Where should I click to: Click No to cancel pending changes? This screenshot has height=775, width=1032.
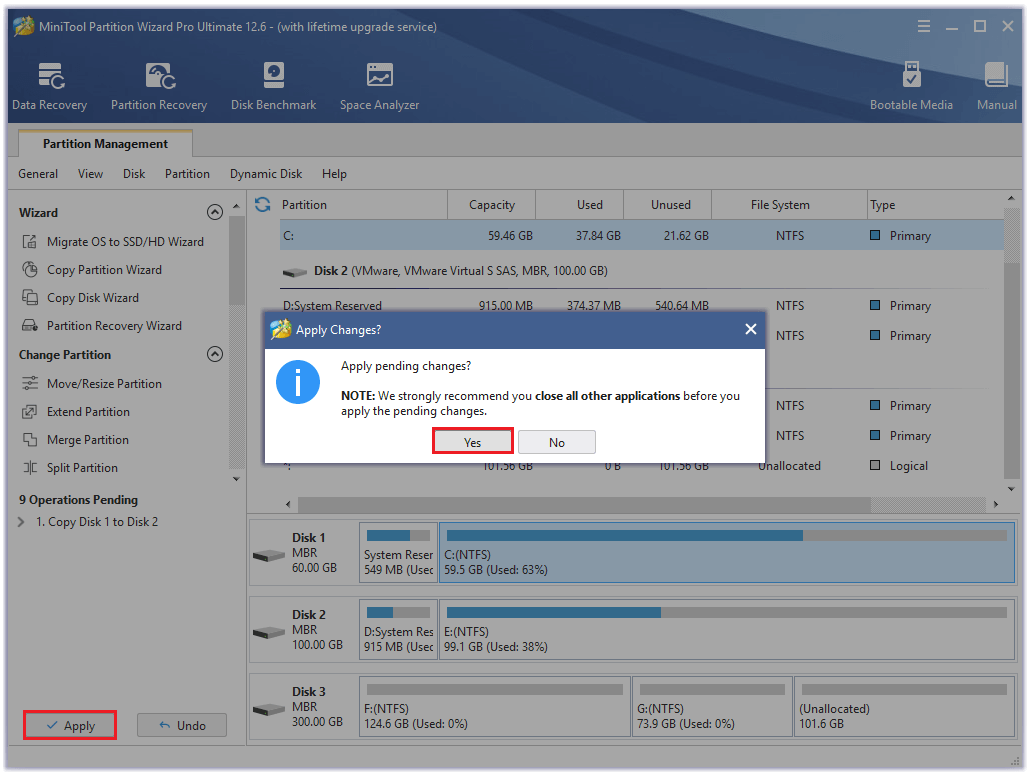pos(557,442)
